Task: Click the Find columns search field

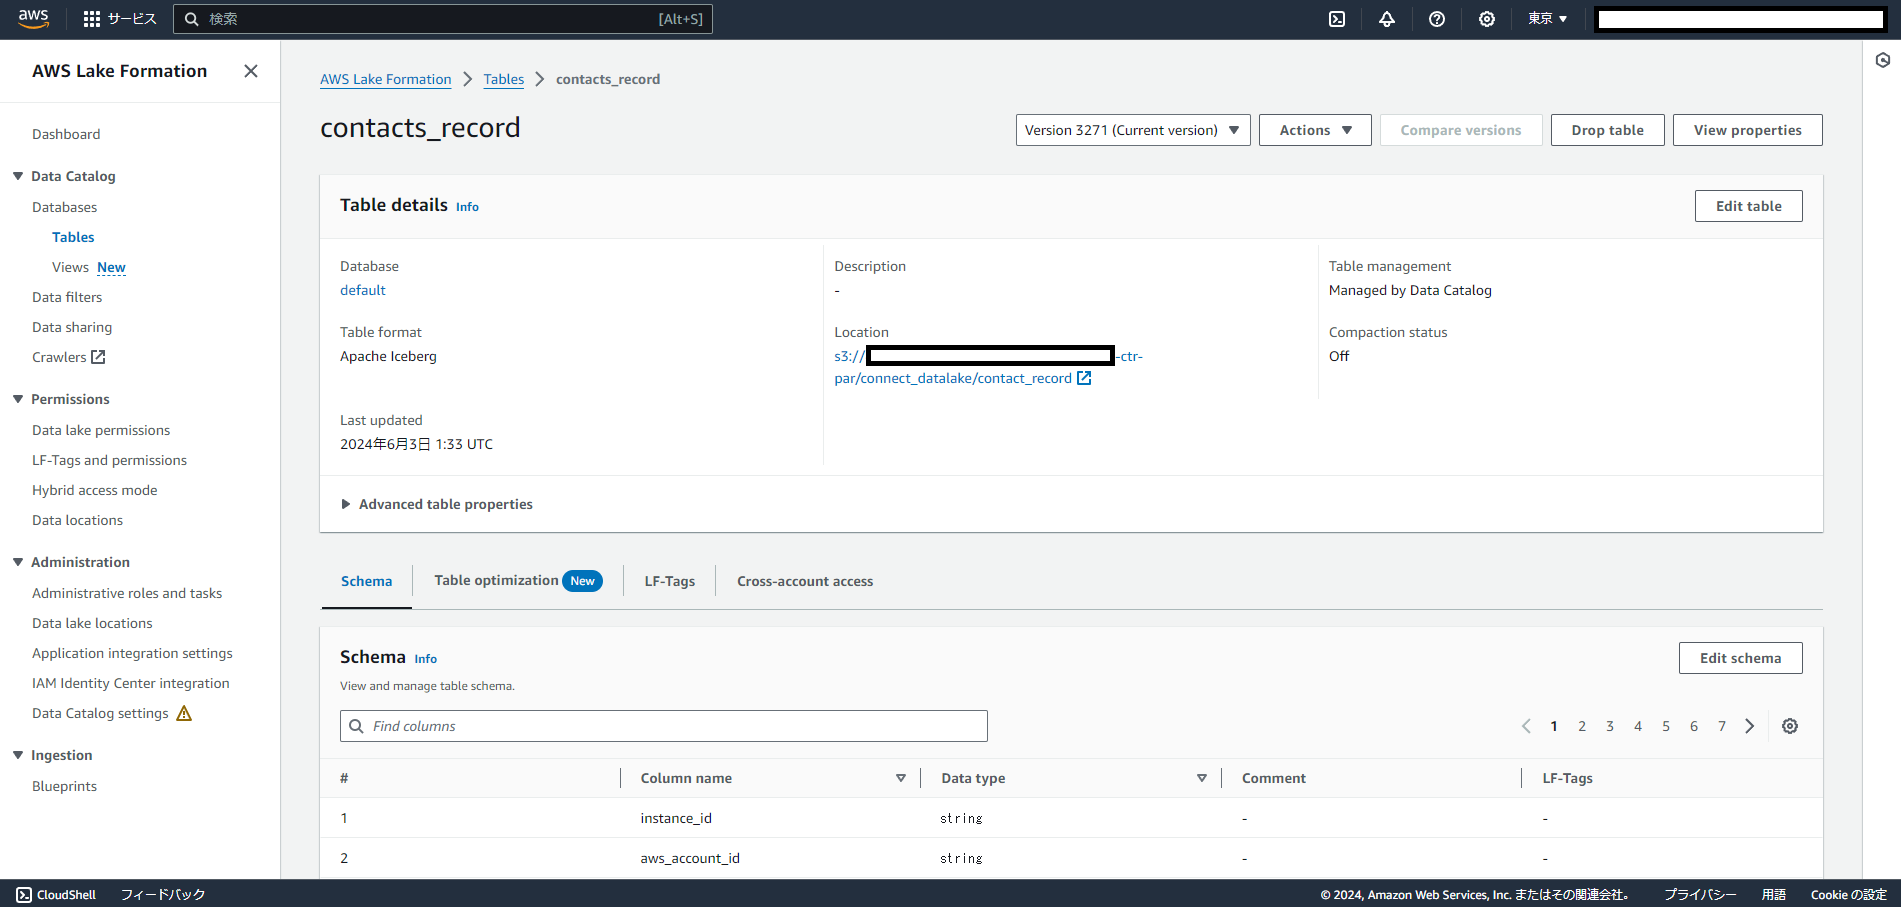Action: point(664,726)
